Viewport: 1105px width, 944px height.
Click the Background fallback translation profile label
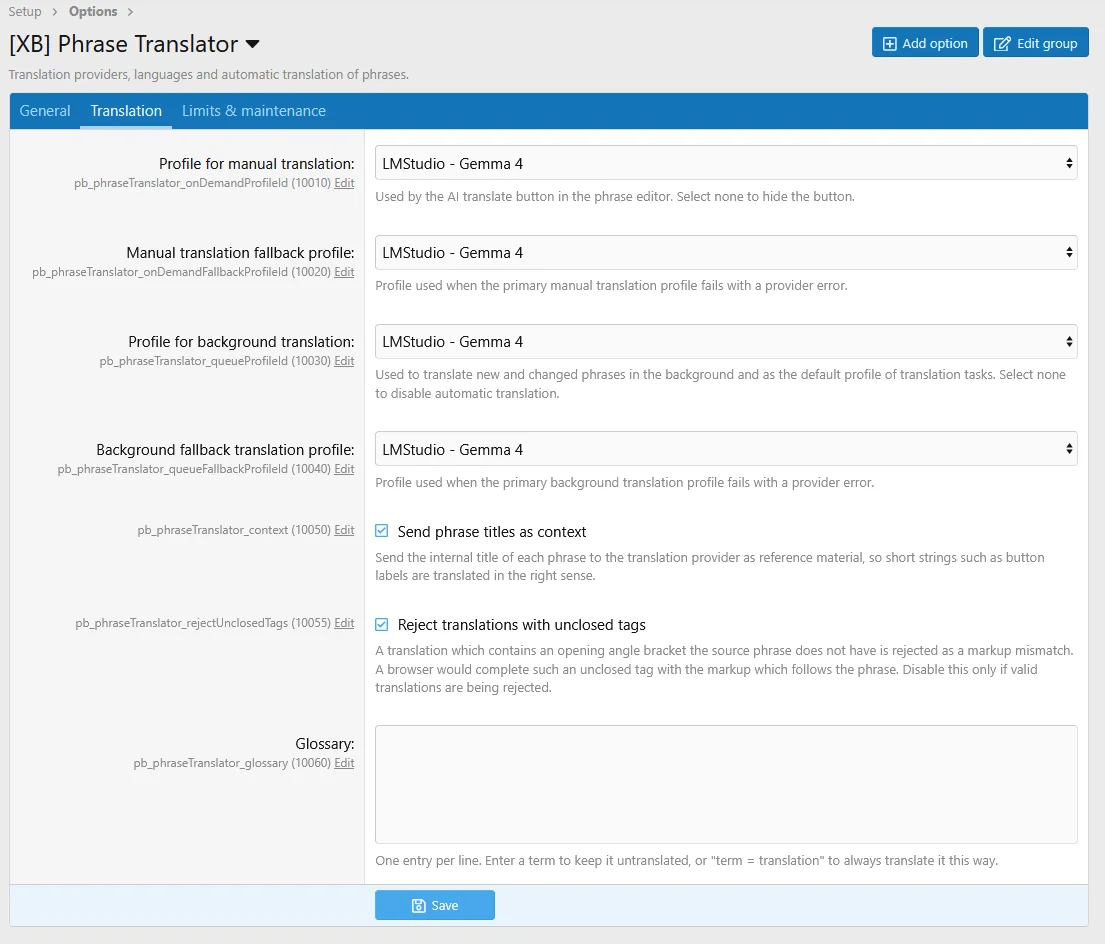pos(225,449)
